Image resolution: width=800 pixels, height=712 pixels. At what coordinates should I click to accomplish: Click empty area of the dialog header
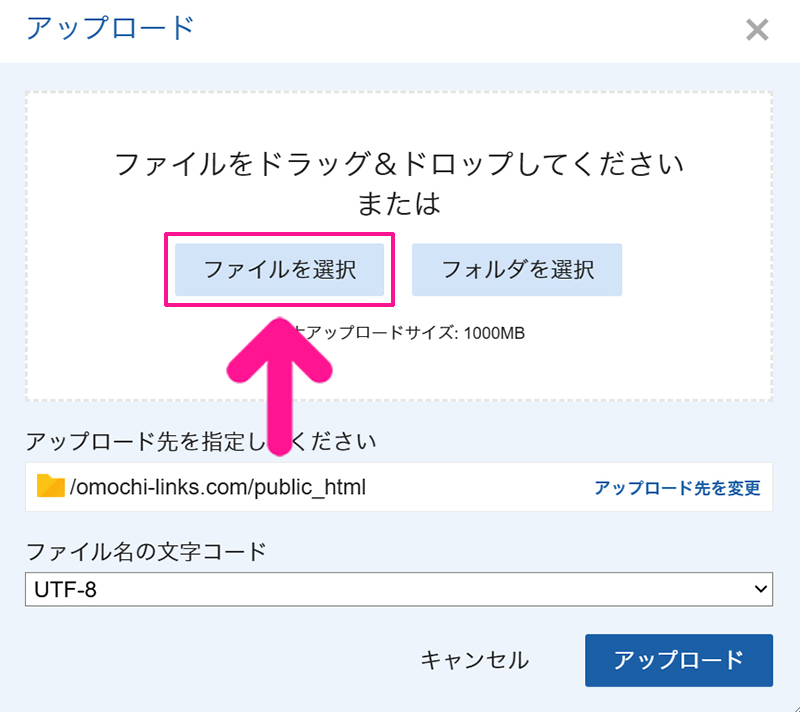pyautogui.click(x=450, y=30)
